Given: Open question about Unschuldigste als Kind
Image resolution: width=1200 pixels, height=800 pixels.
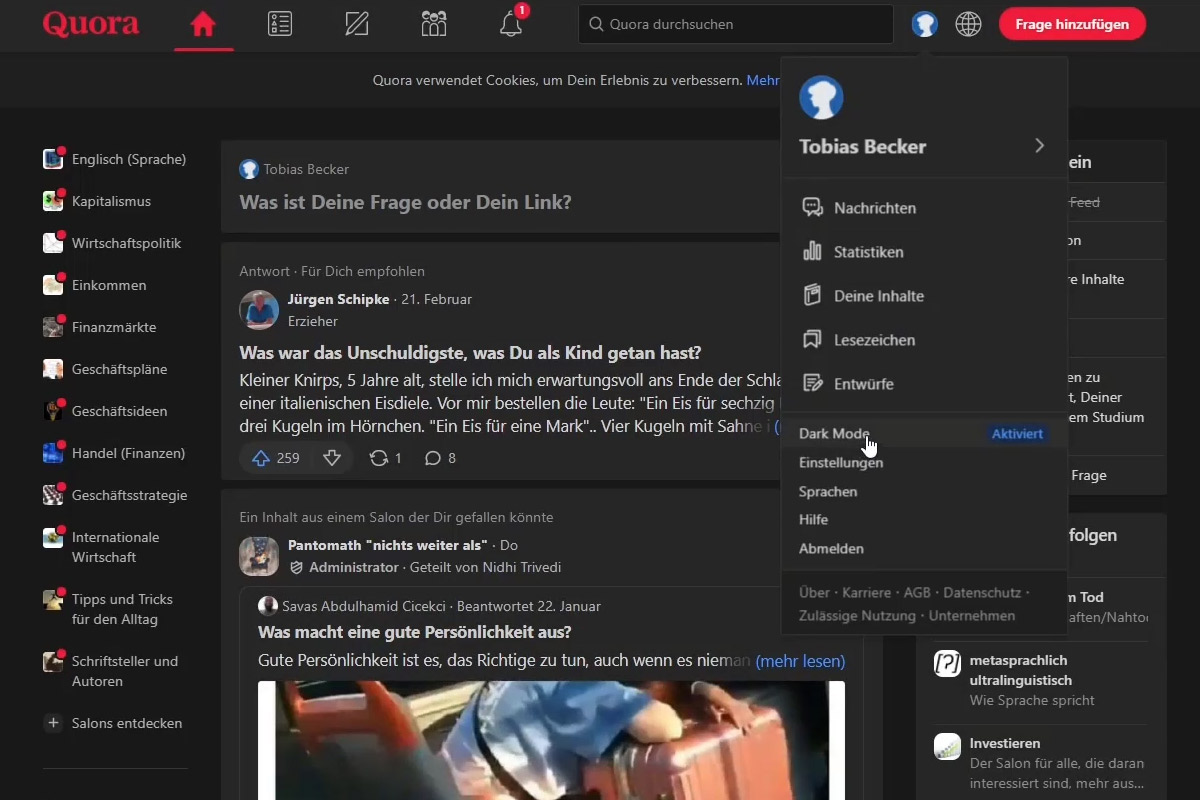Looking at the screenshot, I should (470, 353).
